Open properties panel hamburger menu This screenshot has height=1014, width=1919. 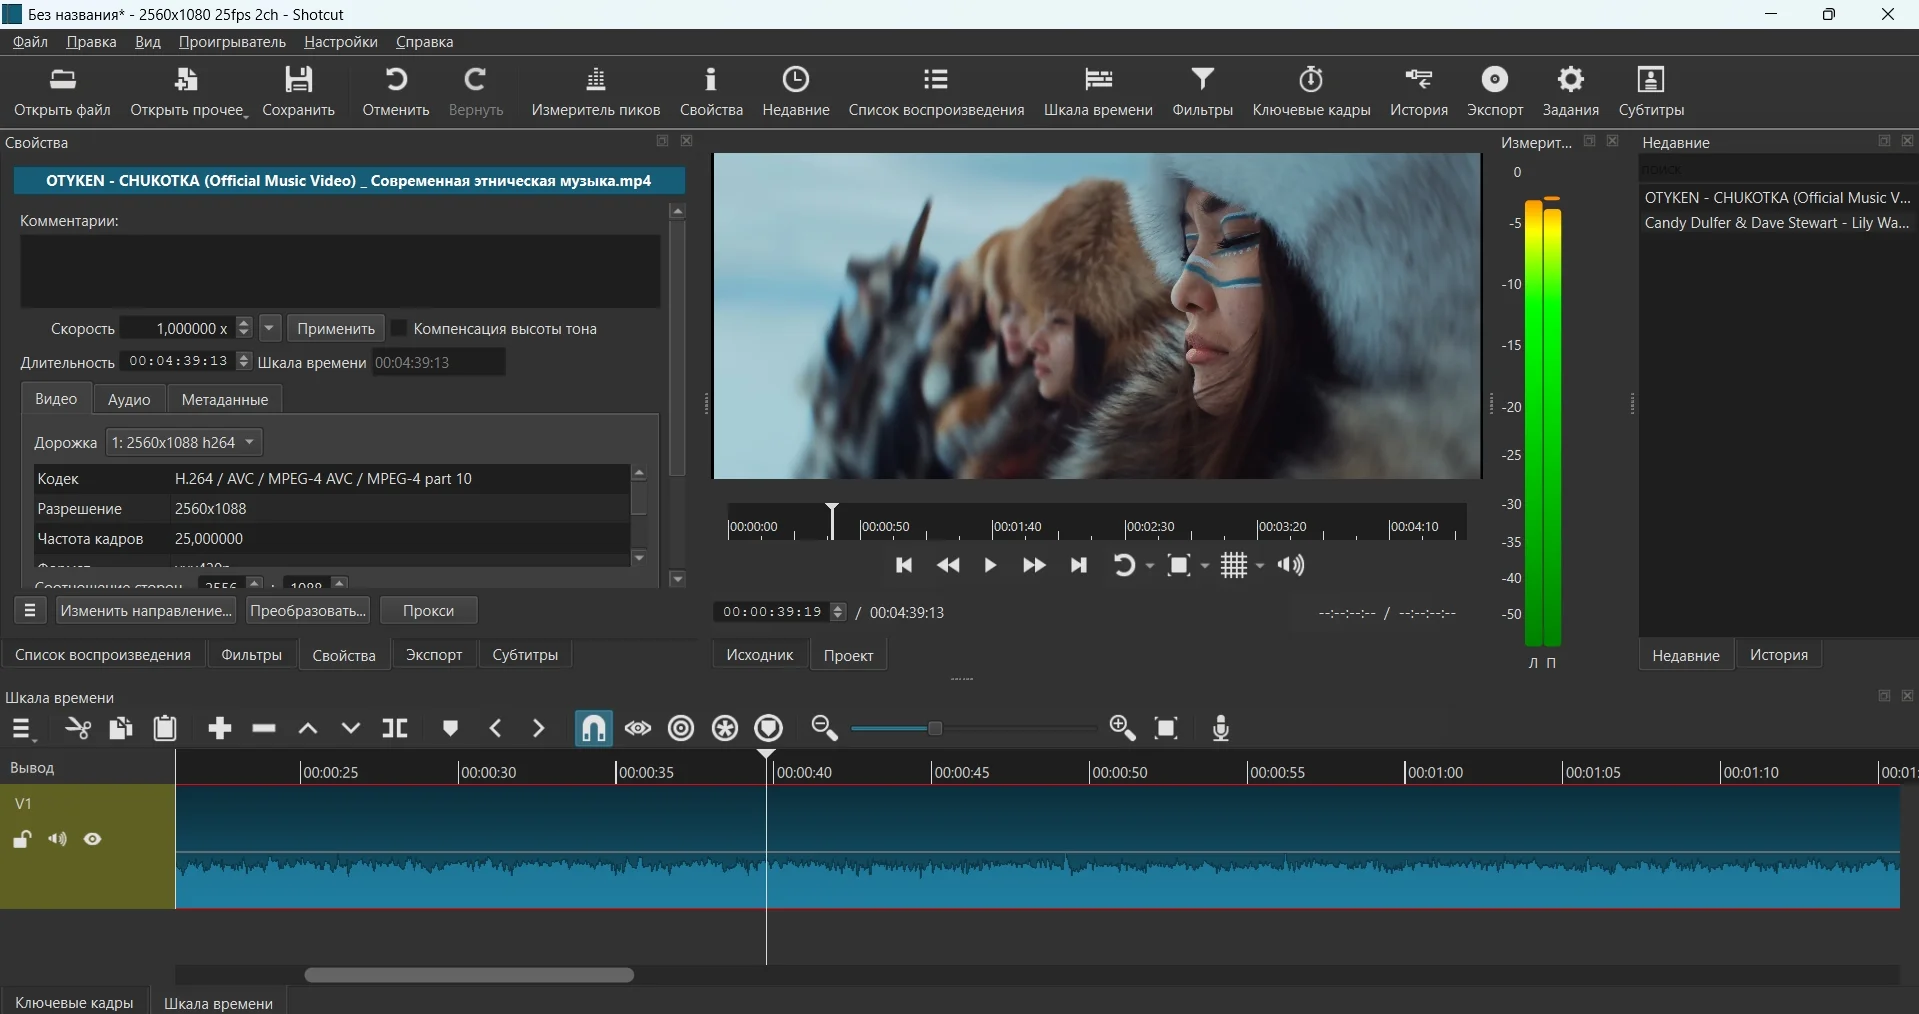click(x=30, y=610)
